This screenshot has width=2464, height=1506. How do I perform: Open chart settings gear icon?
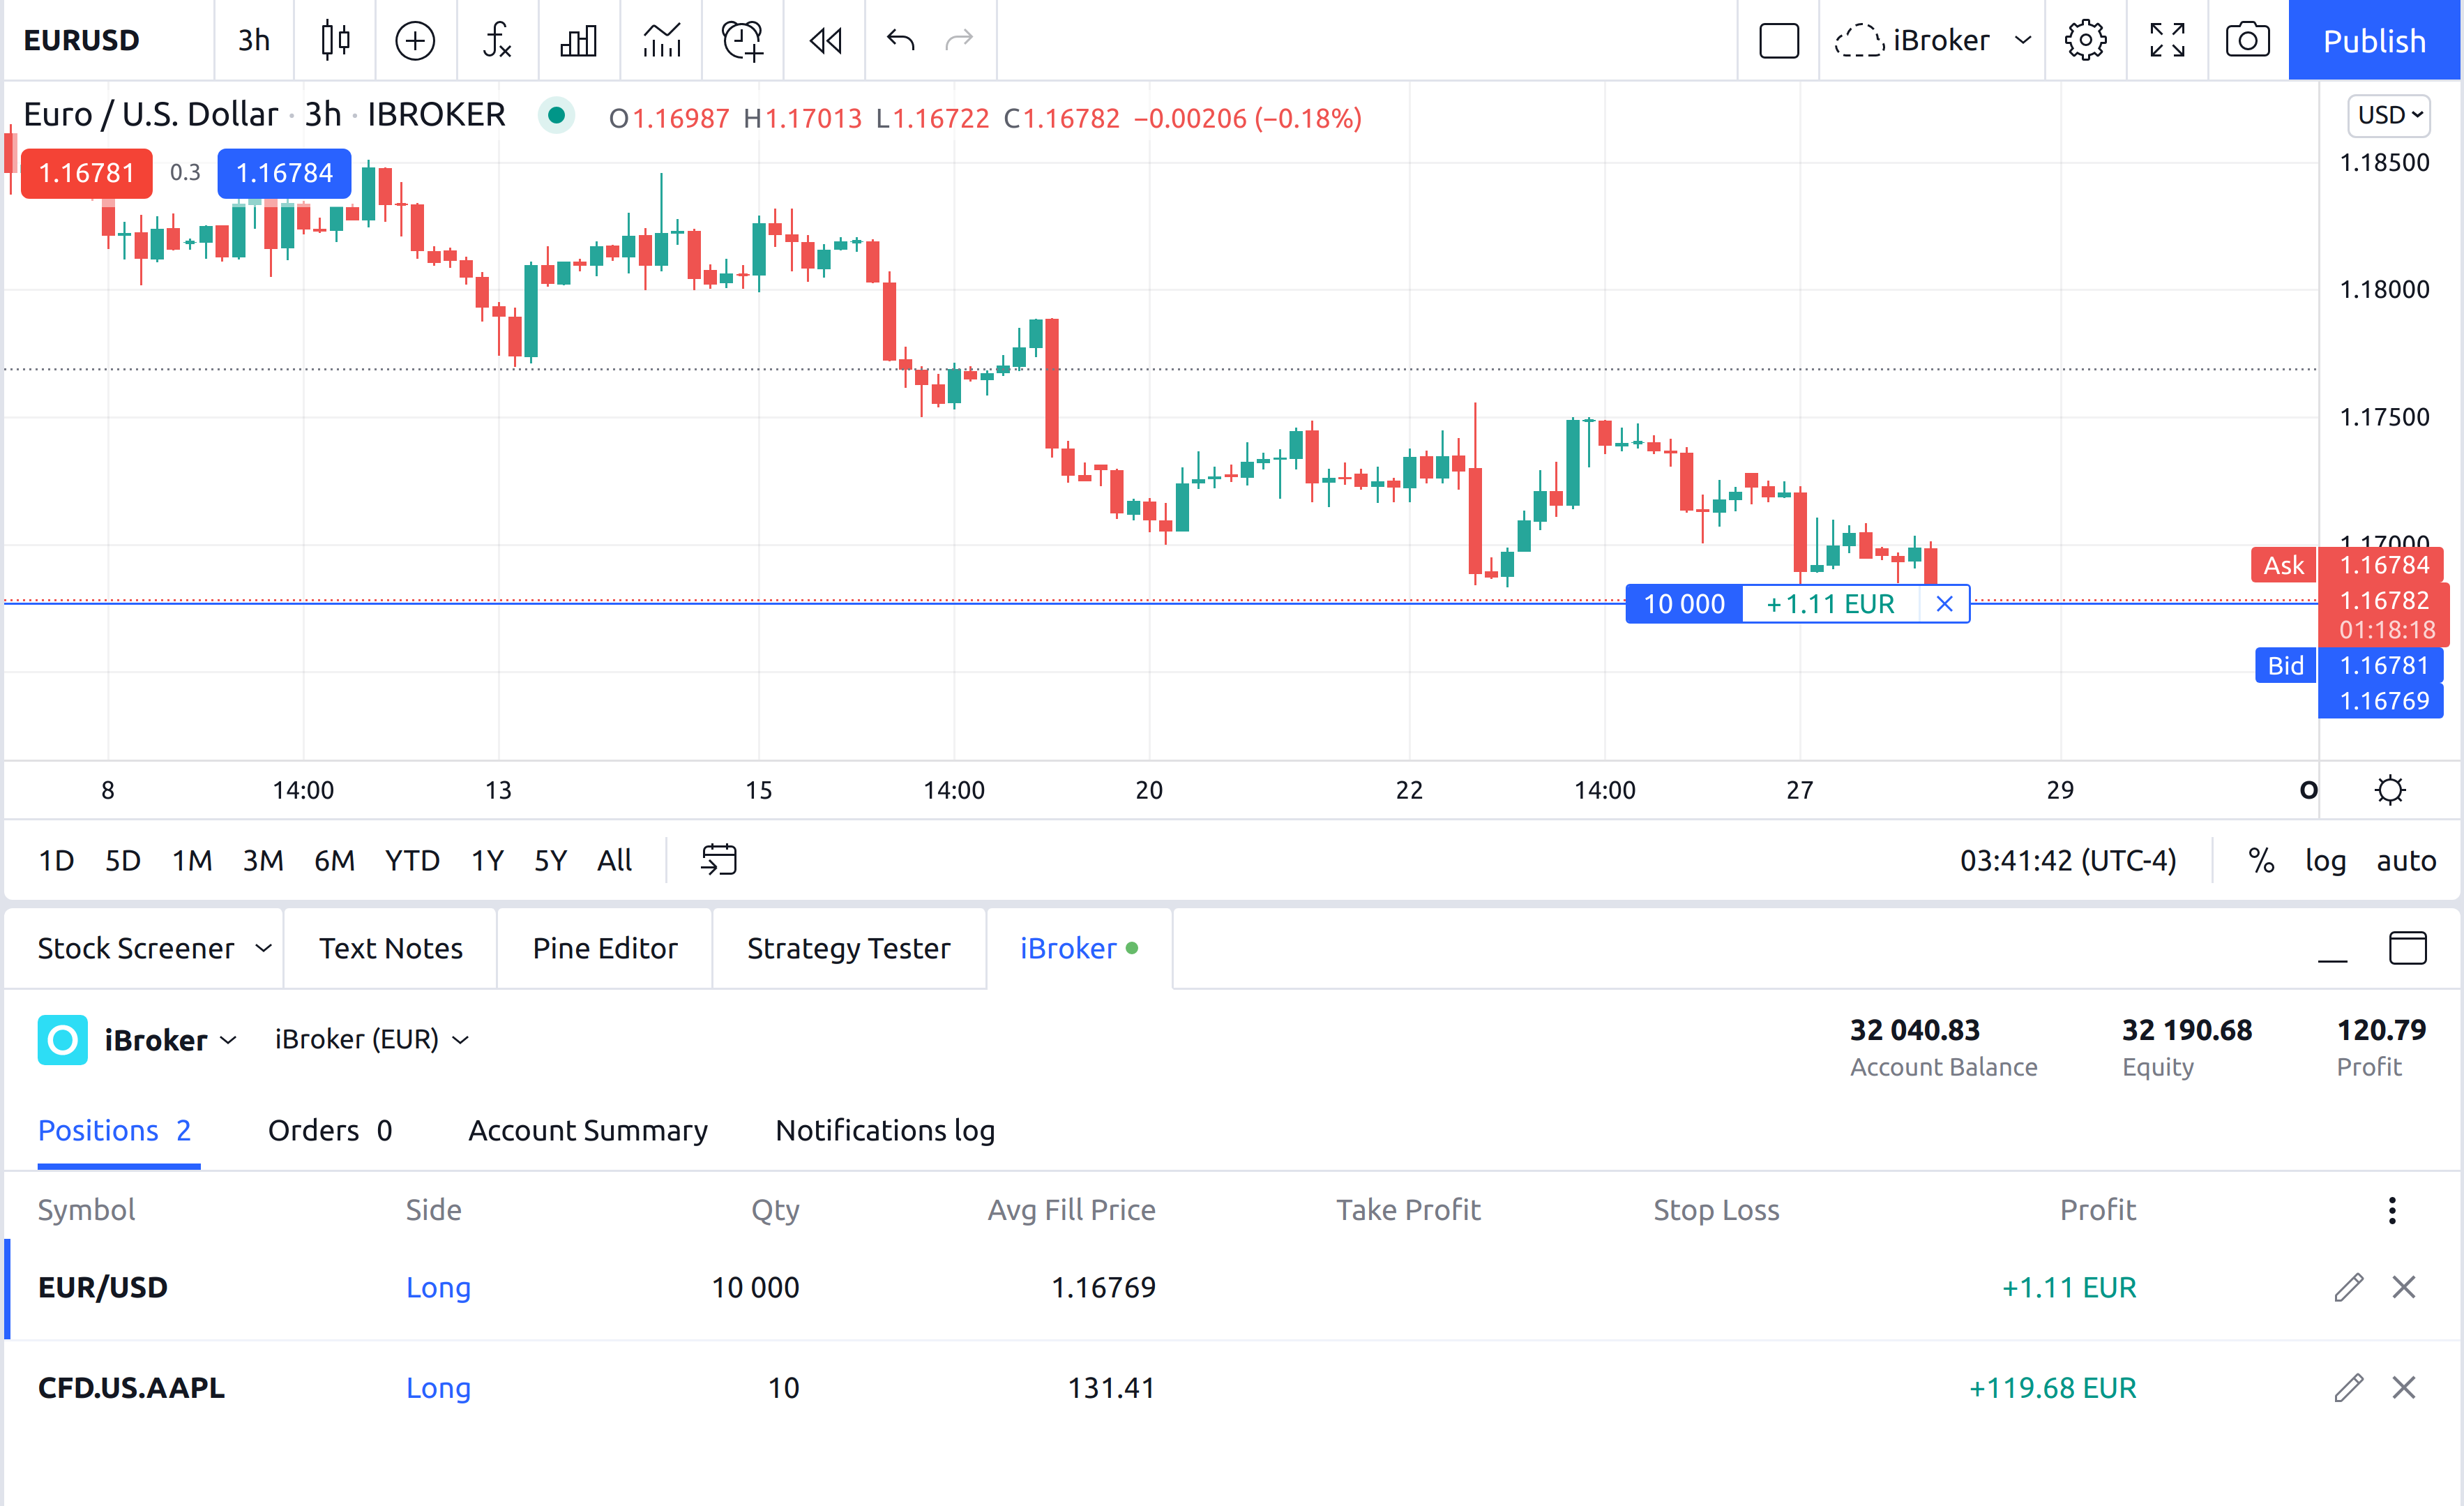2085,40
